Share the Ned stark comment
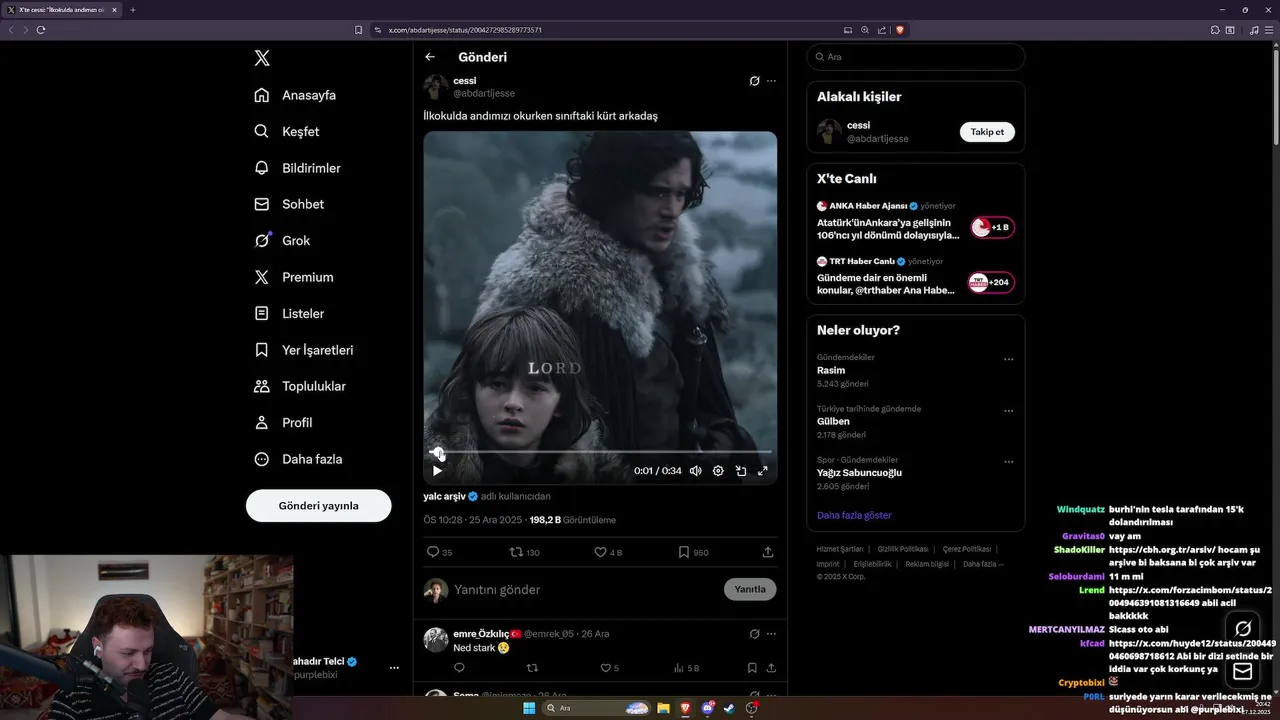This screenshot has height=720, width=1280. 771,668
